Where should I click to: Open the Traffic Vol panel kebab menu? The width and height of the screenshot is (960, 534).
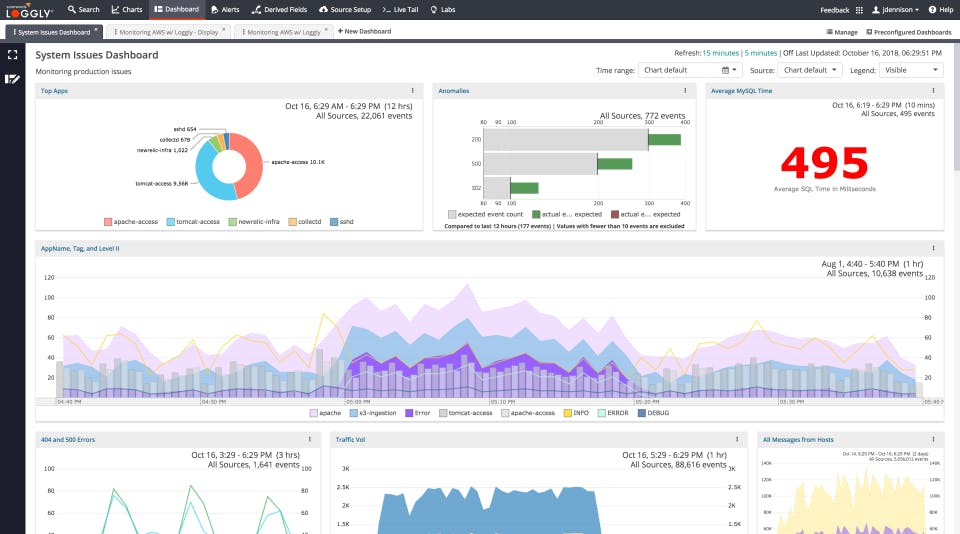pos(737,439)
